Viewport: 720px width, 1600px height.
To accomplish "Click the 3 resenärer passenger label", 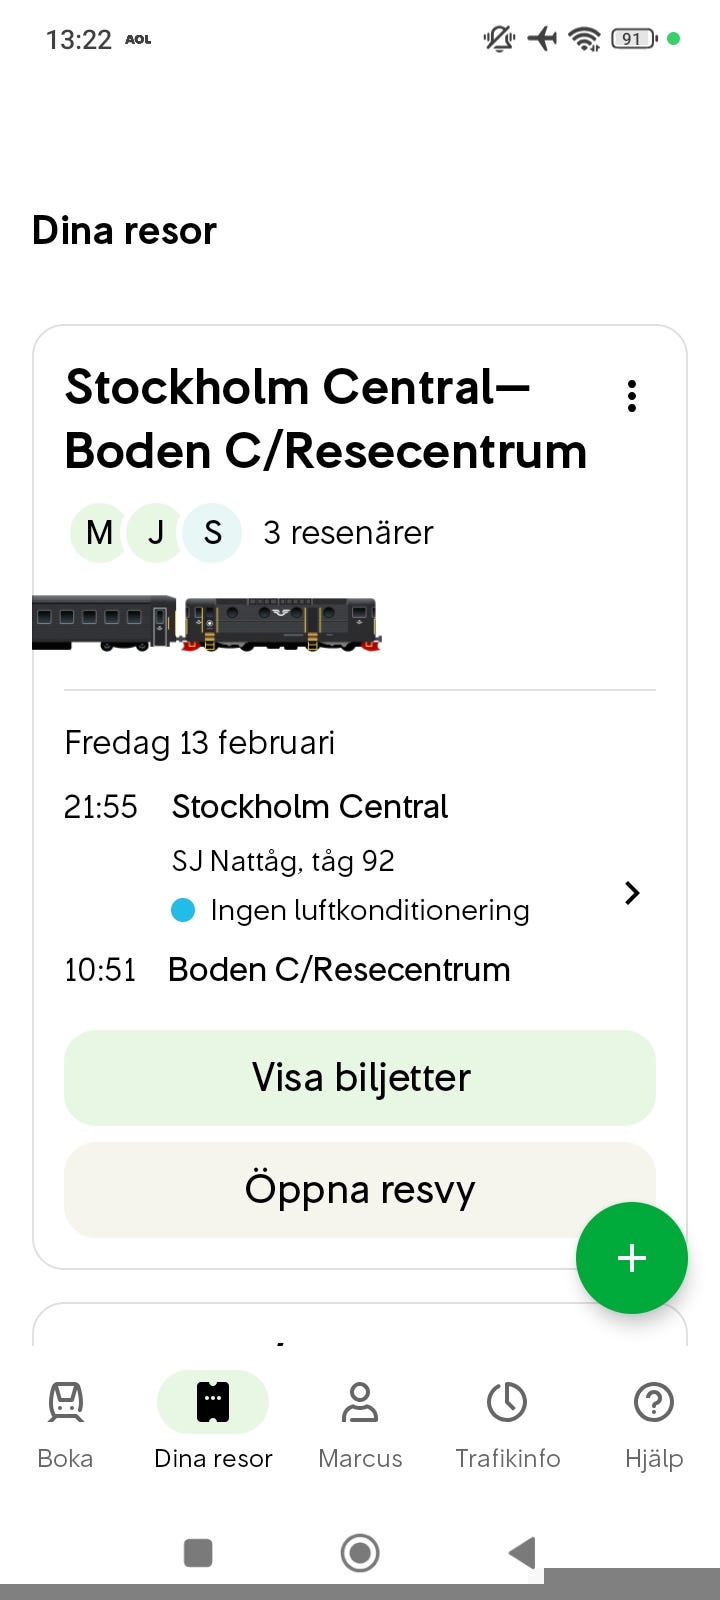I will [348, 533].
